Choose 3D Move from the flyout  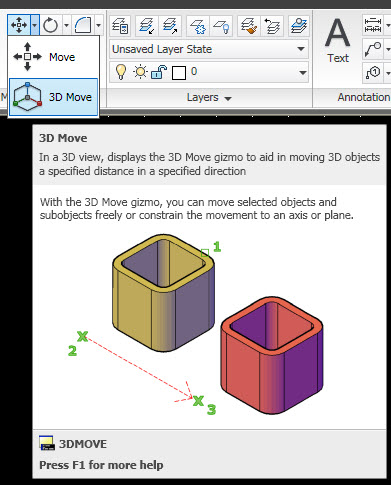53,97
